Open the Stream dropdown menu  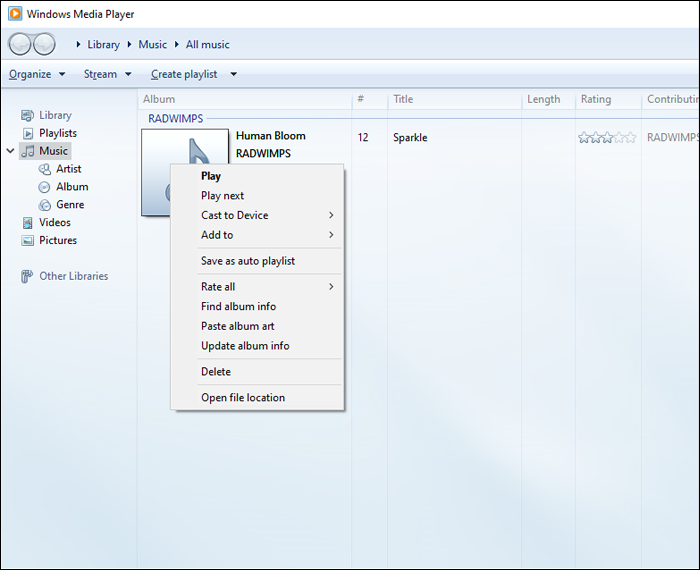pos(108,74)
